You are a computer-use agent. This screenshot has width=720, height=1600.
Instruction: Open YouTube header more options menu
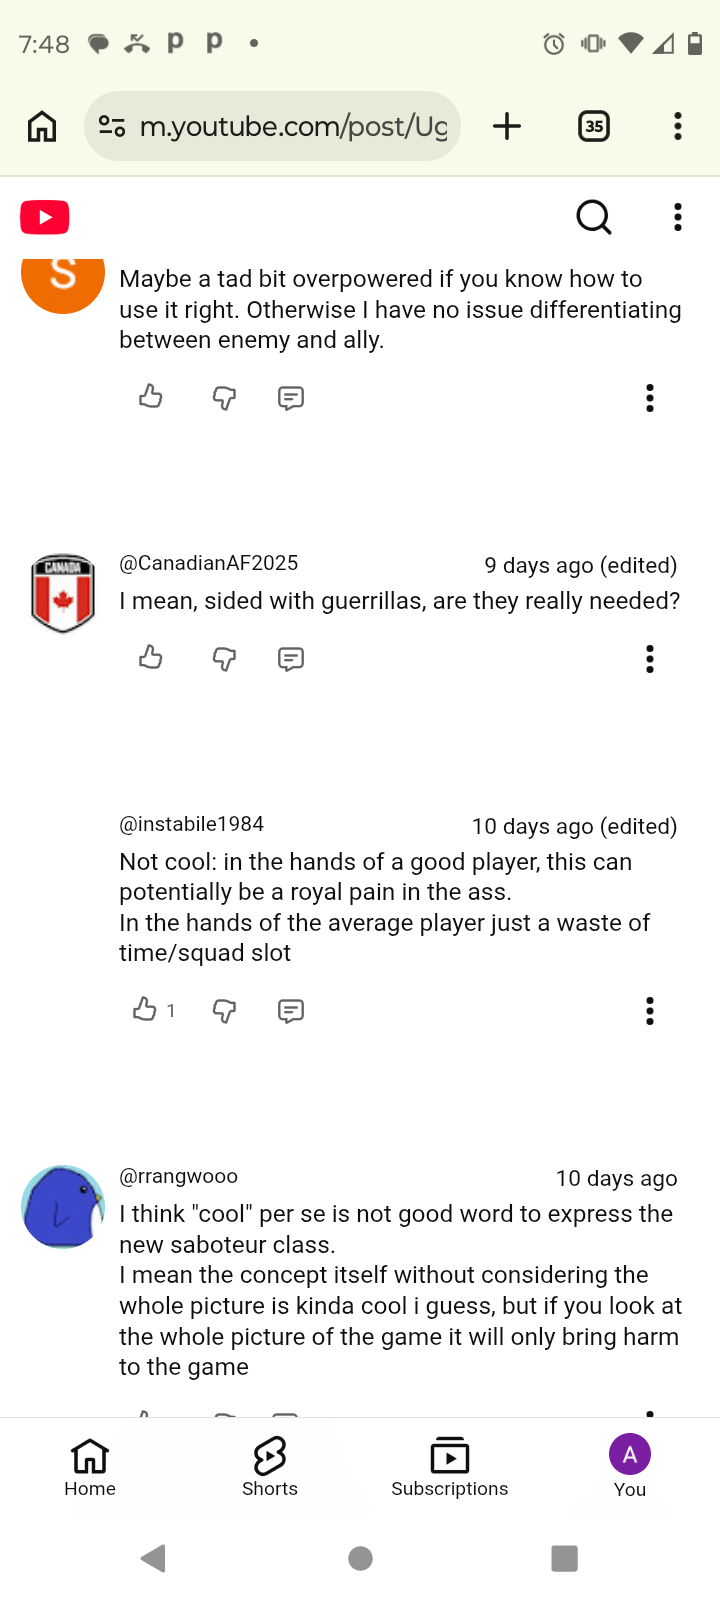678,217
